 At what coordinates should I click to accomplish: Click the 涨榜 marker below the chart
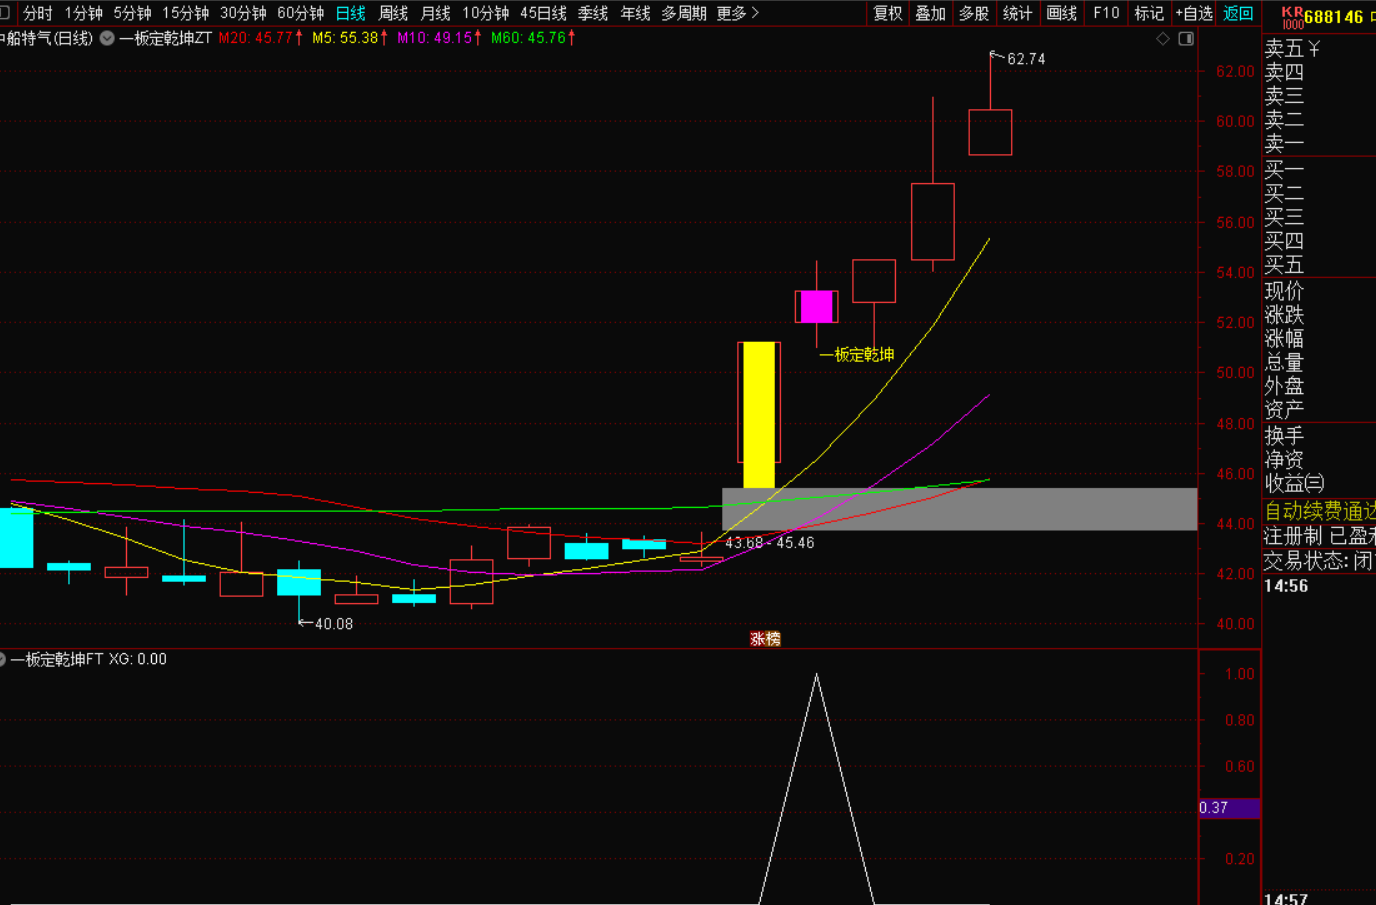[765, 639]
